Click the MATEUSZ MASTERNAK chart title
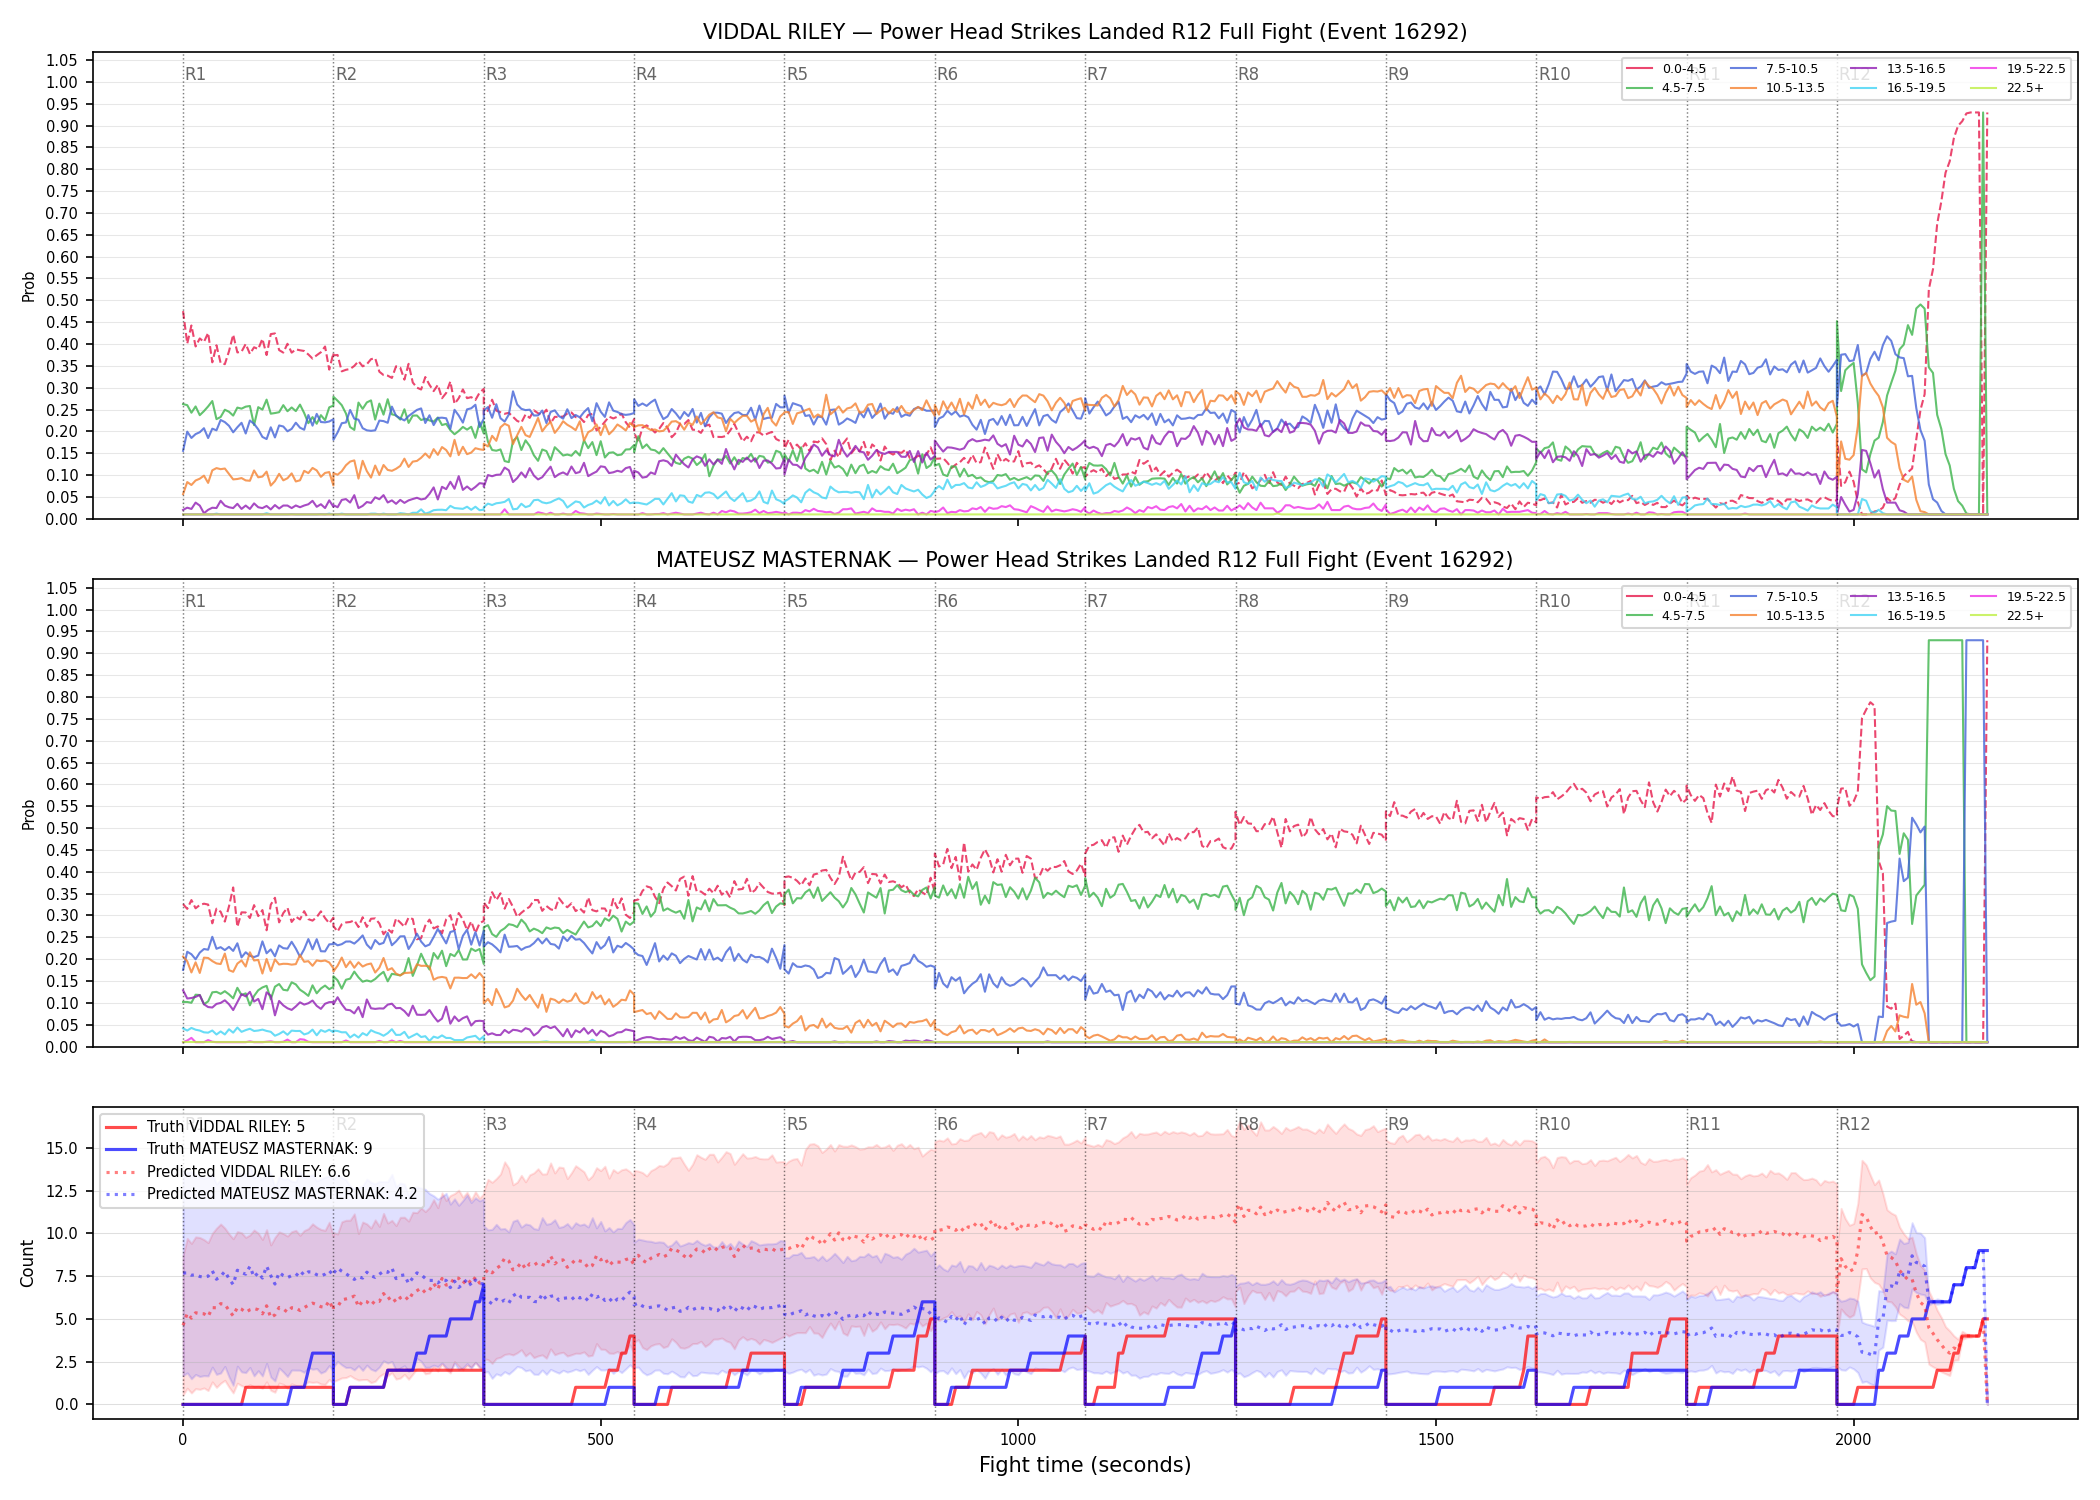 [x=1085, y=560]
